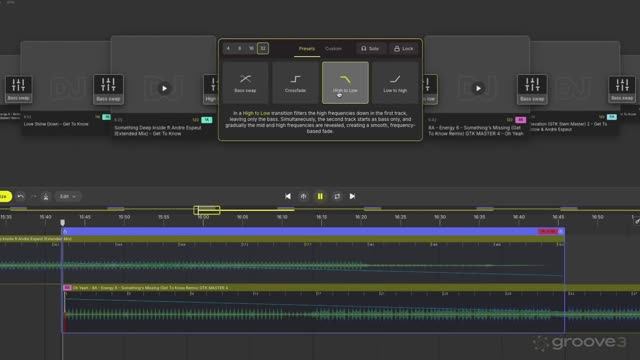Click the 16:30 mark on the ruler
The height and width of the screenshot is (360, 640).
click(440, 217)
